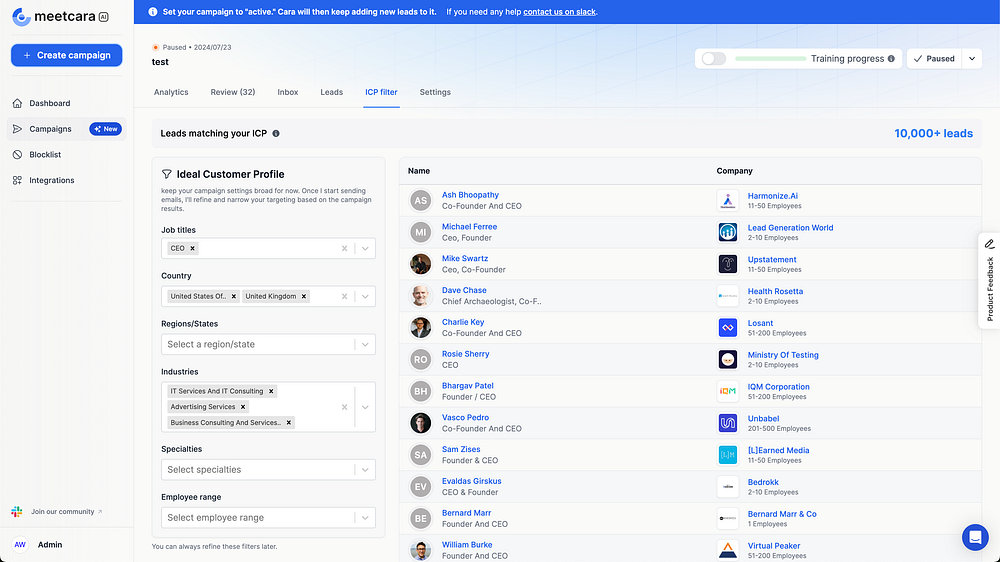Click the Losant company logo
This screenshot has height=562, width=1000.
pos(728,328)
